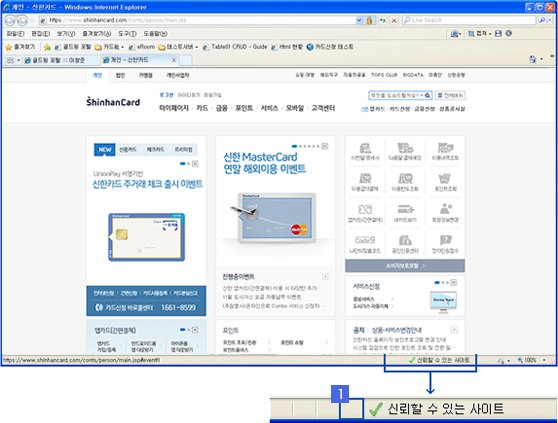Select the 가맹점 site section tab
558x423 pixels.
146,75
